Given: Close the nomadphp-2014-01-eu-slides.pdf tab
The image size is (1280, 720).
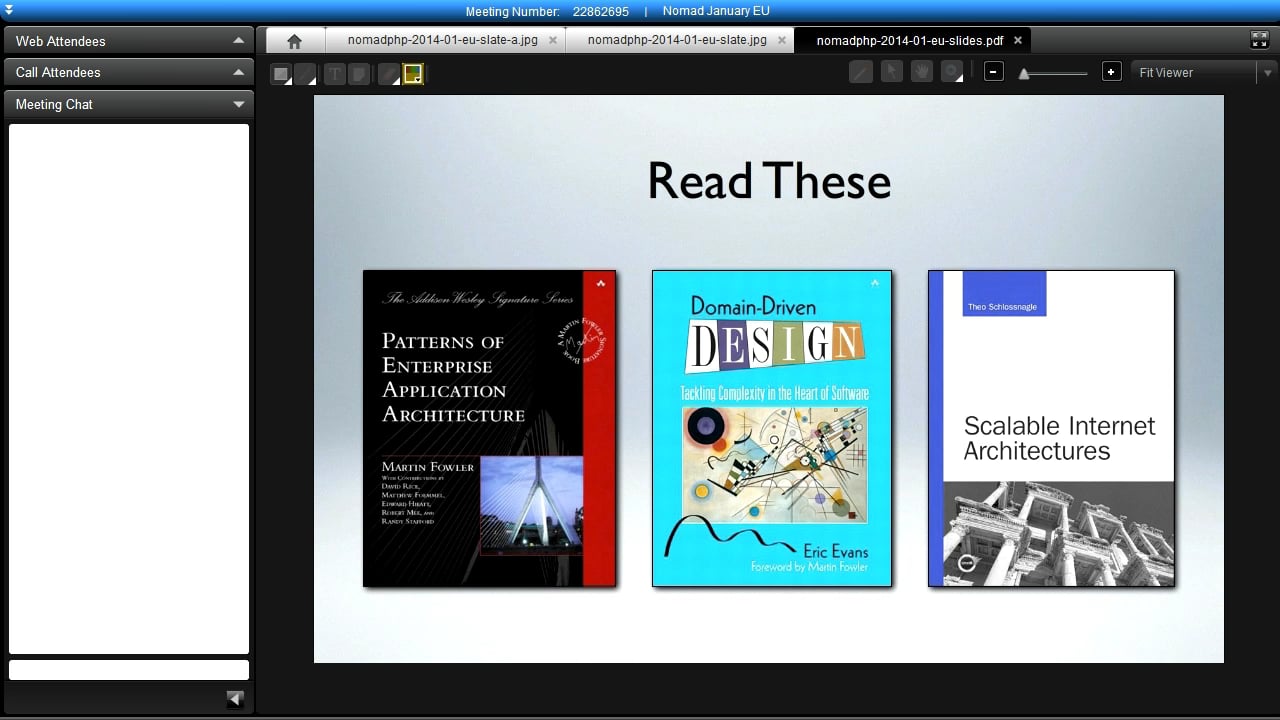Looking at the screenshot, I should [1018, 41].
